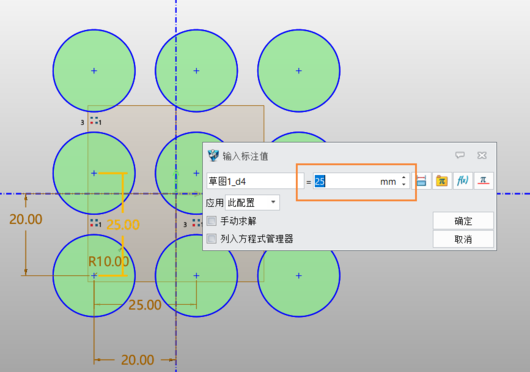The width and height of the screenshot is (530, 372).
Task: Click center point of the top-right circle
Action: (298, 71)
